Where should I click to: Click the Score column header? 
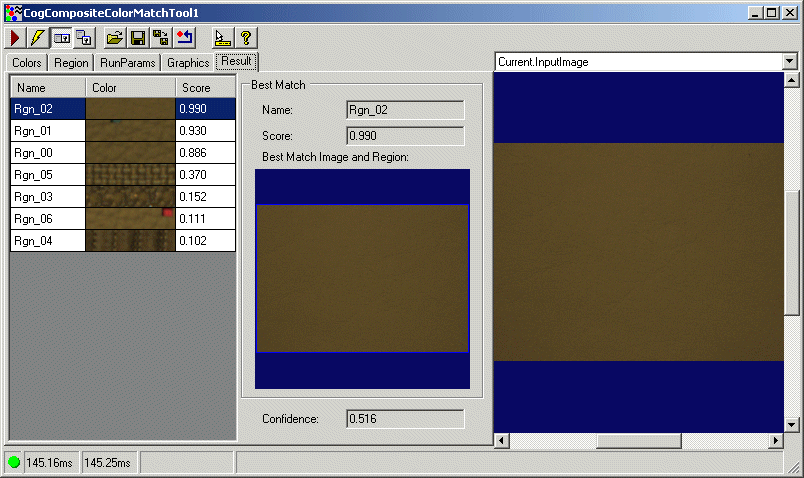pos(205,88)
